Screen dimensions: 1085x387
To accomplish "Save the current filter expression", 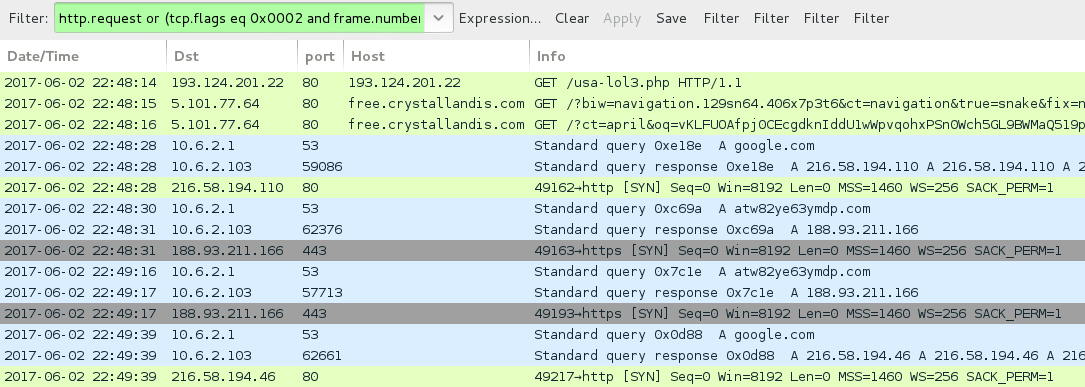I will [671, 19].
